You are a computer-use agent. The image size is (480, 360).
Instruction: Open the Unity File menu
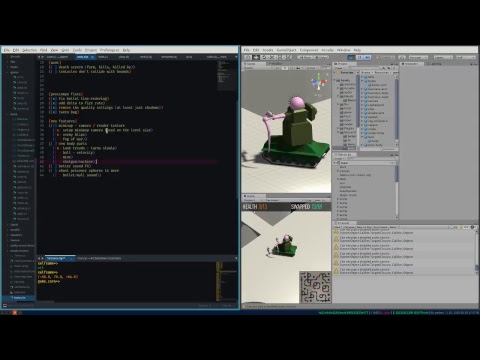247,50
